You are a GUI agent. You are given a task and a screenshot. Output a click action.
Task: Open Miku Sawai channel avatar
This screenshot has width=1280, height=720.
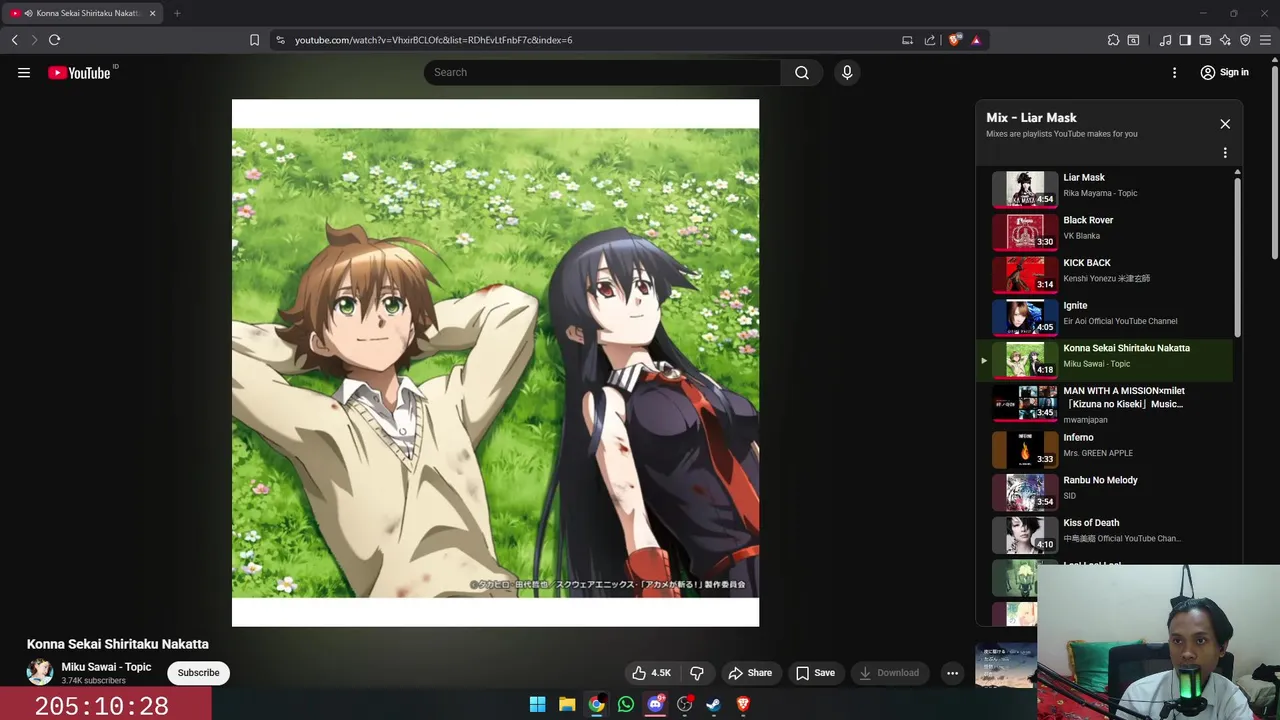pos(40,672)
